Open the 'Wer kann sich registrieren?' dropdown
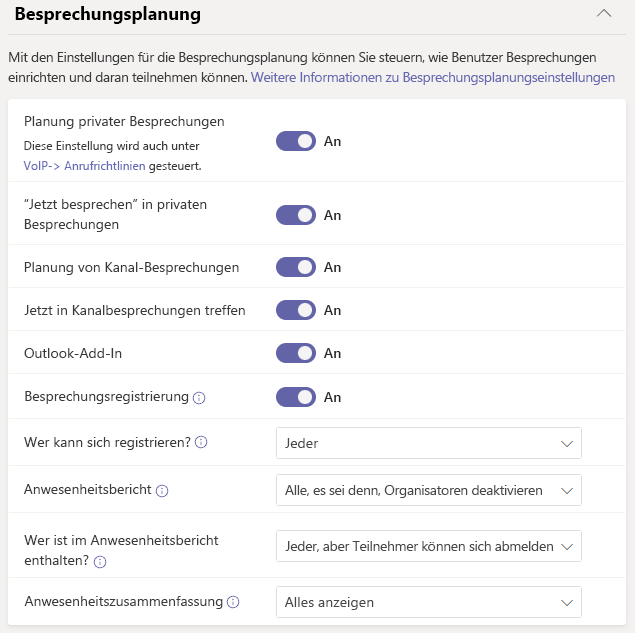 (428, 442)
